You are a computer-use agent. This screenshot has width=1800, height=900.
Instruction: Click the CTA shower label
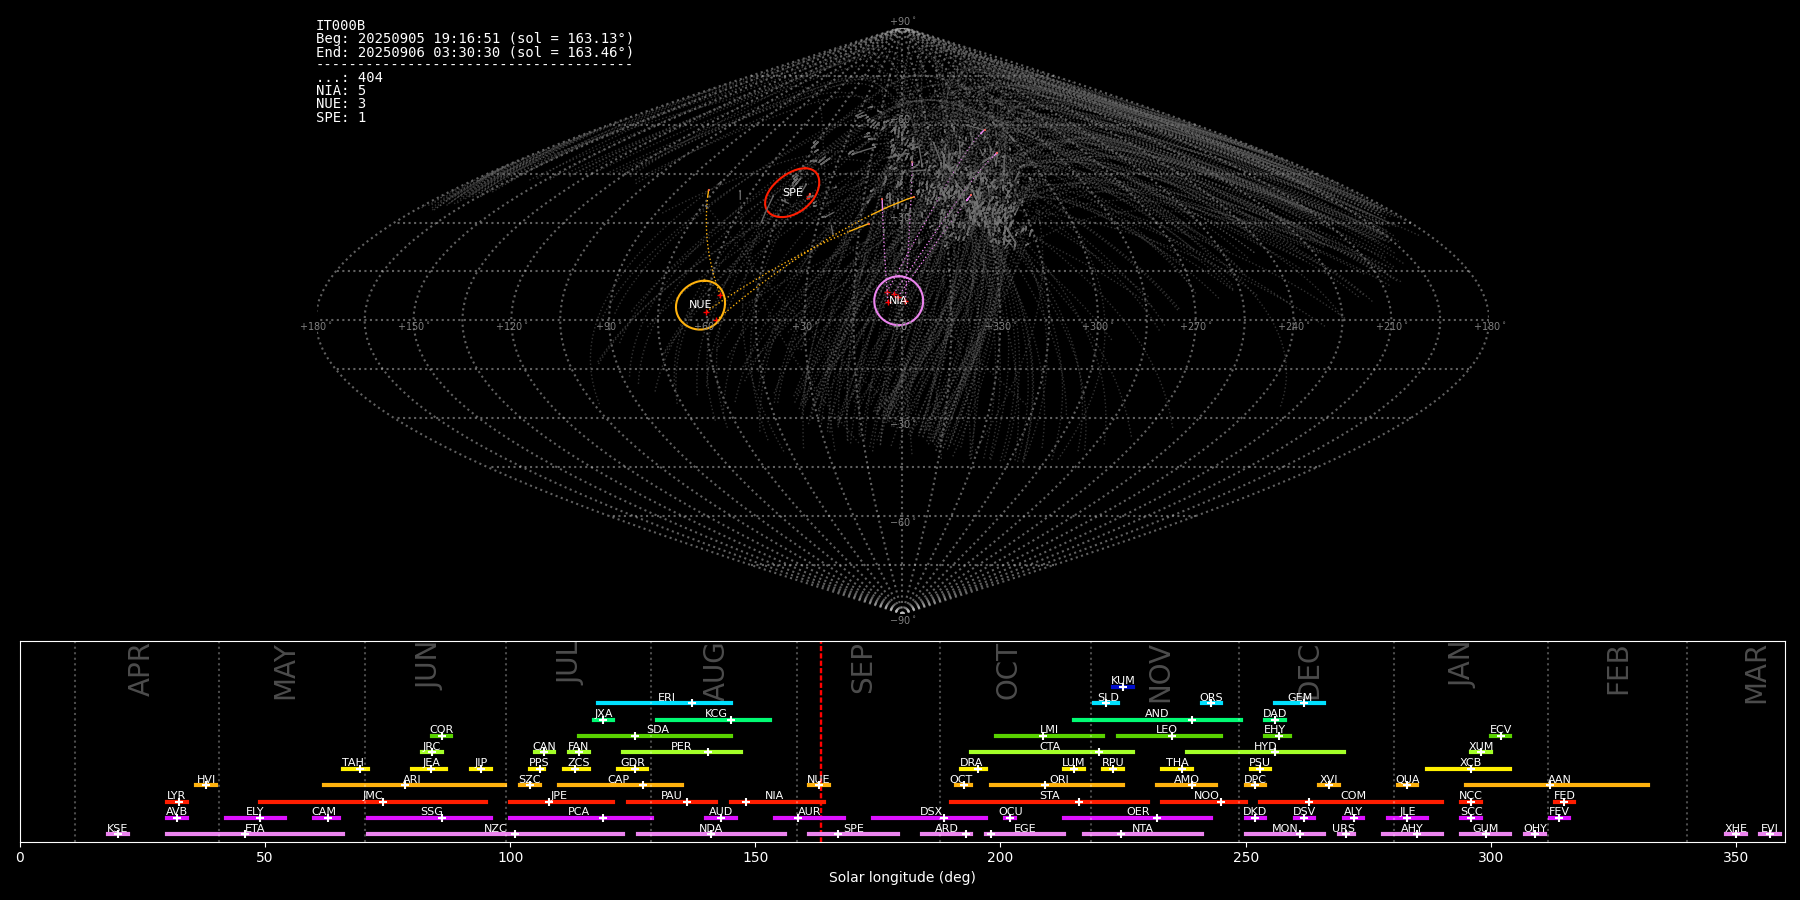tap(1049, 747)
